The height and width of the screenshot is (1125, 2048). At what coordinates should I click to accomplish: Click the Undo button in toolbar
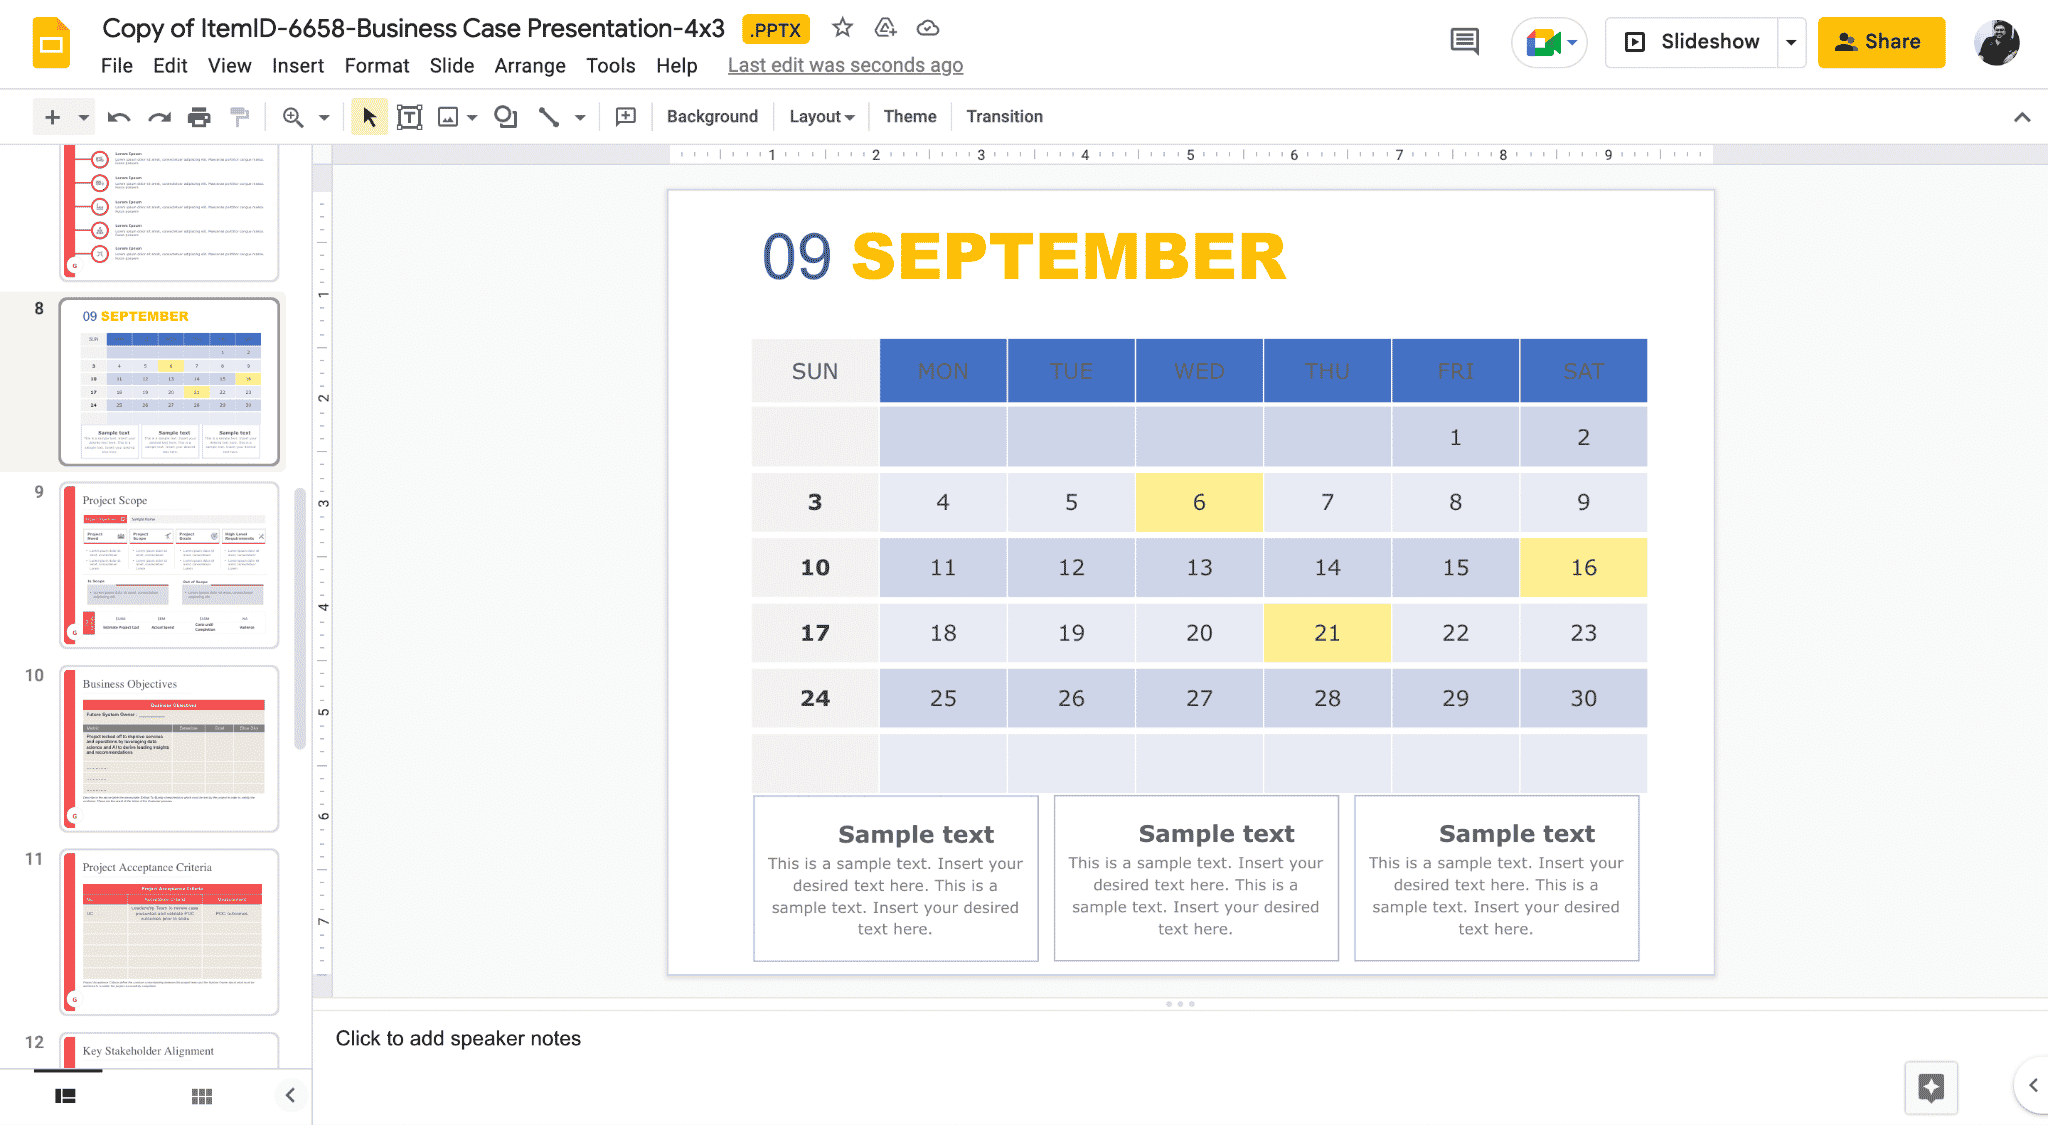coord(120,115)
